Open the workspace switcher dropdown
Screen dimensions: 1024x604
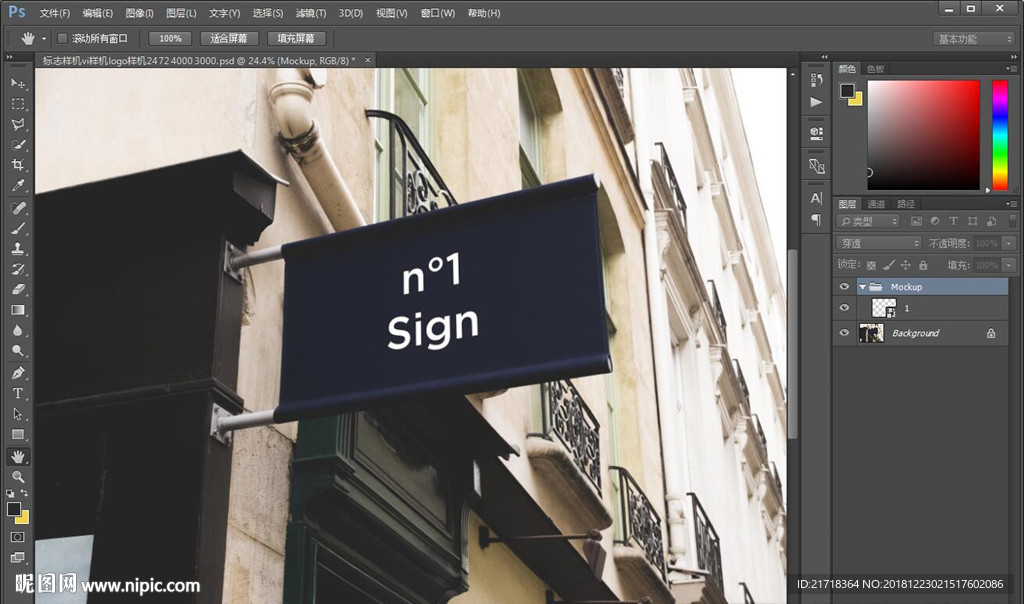pyautogui.click(x=974, y=39)
